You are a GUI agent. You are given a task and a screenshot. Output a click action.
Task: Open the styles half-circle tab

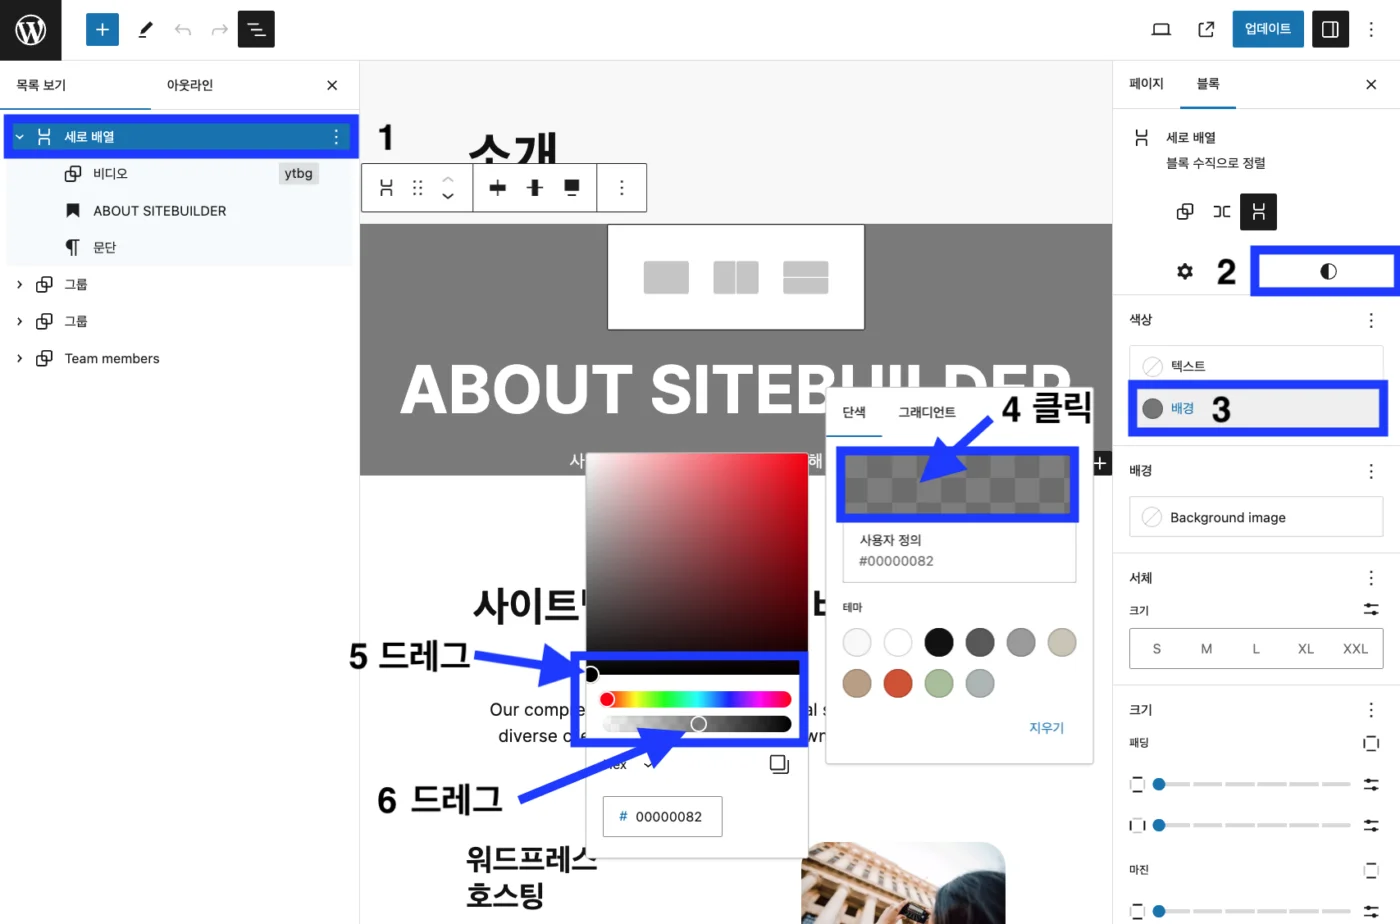[x=1328, y=271]
